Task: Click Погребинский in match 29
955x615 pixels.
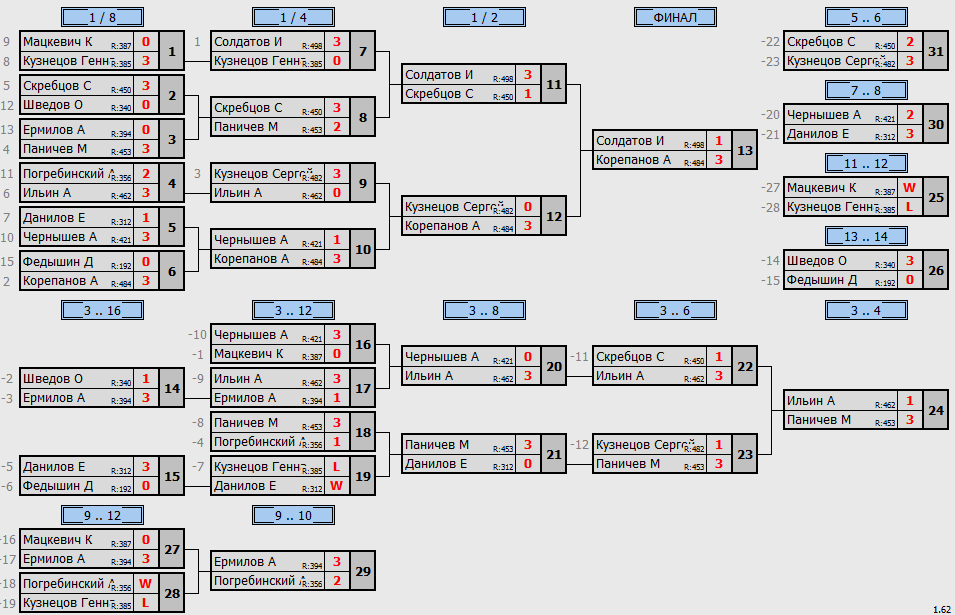Action: pyautogui.click(x=257, y=580)
